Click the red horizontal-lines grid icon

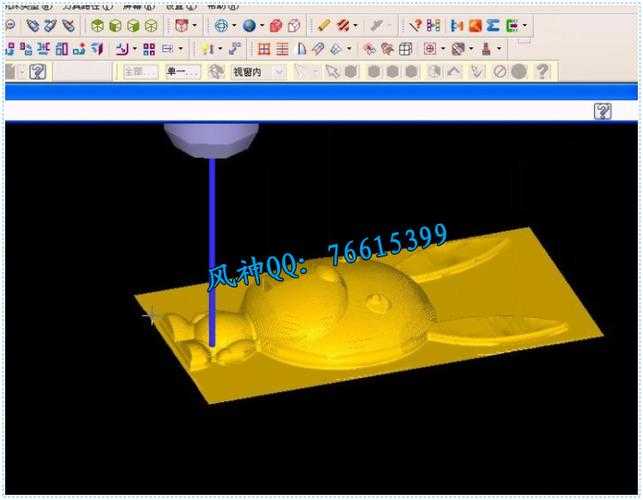282,49
